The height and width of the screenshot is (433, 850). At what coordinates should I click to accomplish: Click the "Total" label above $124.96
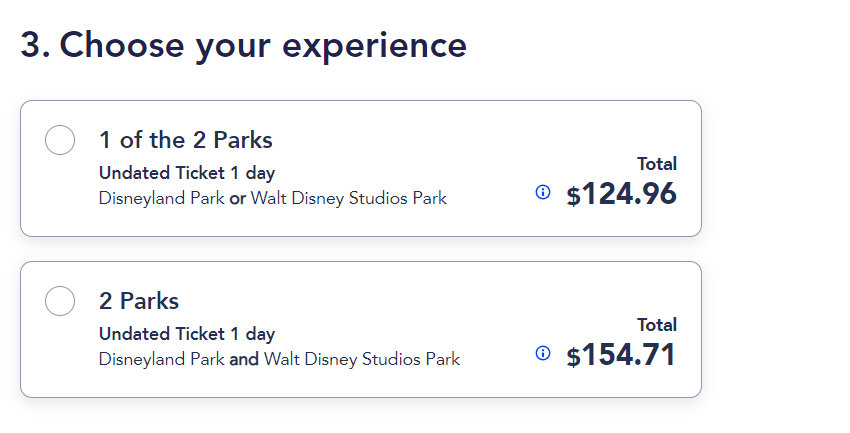coord(657,164)
